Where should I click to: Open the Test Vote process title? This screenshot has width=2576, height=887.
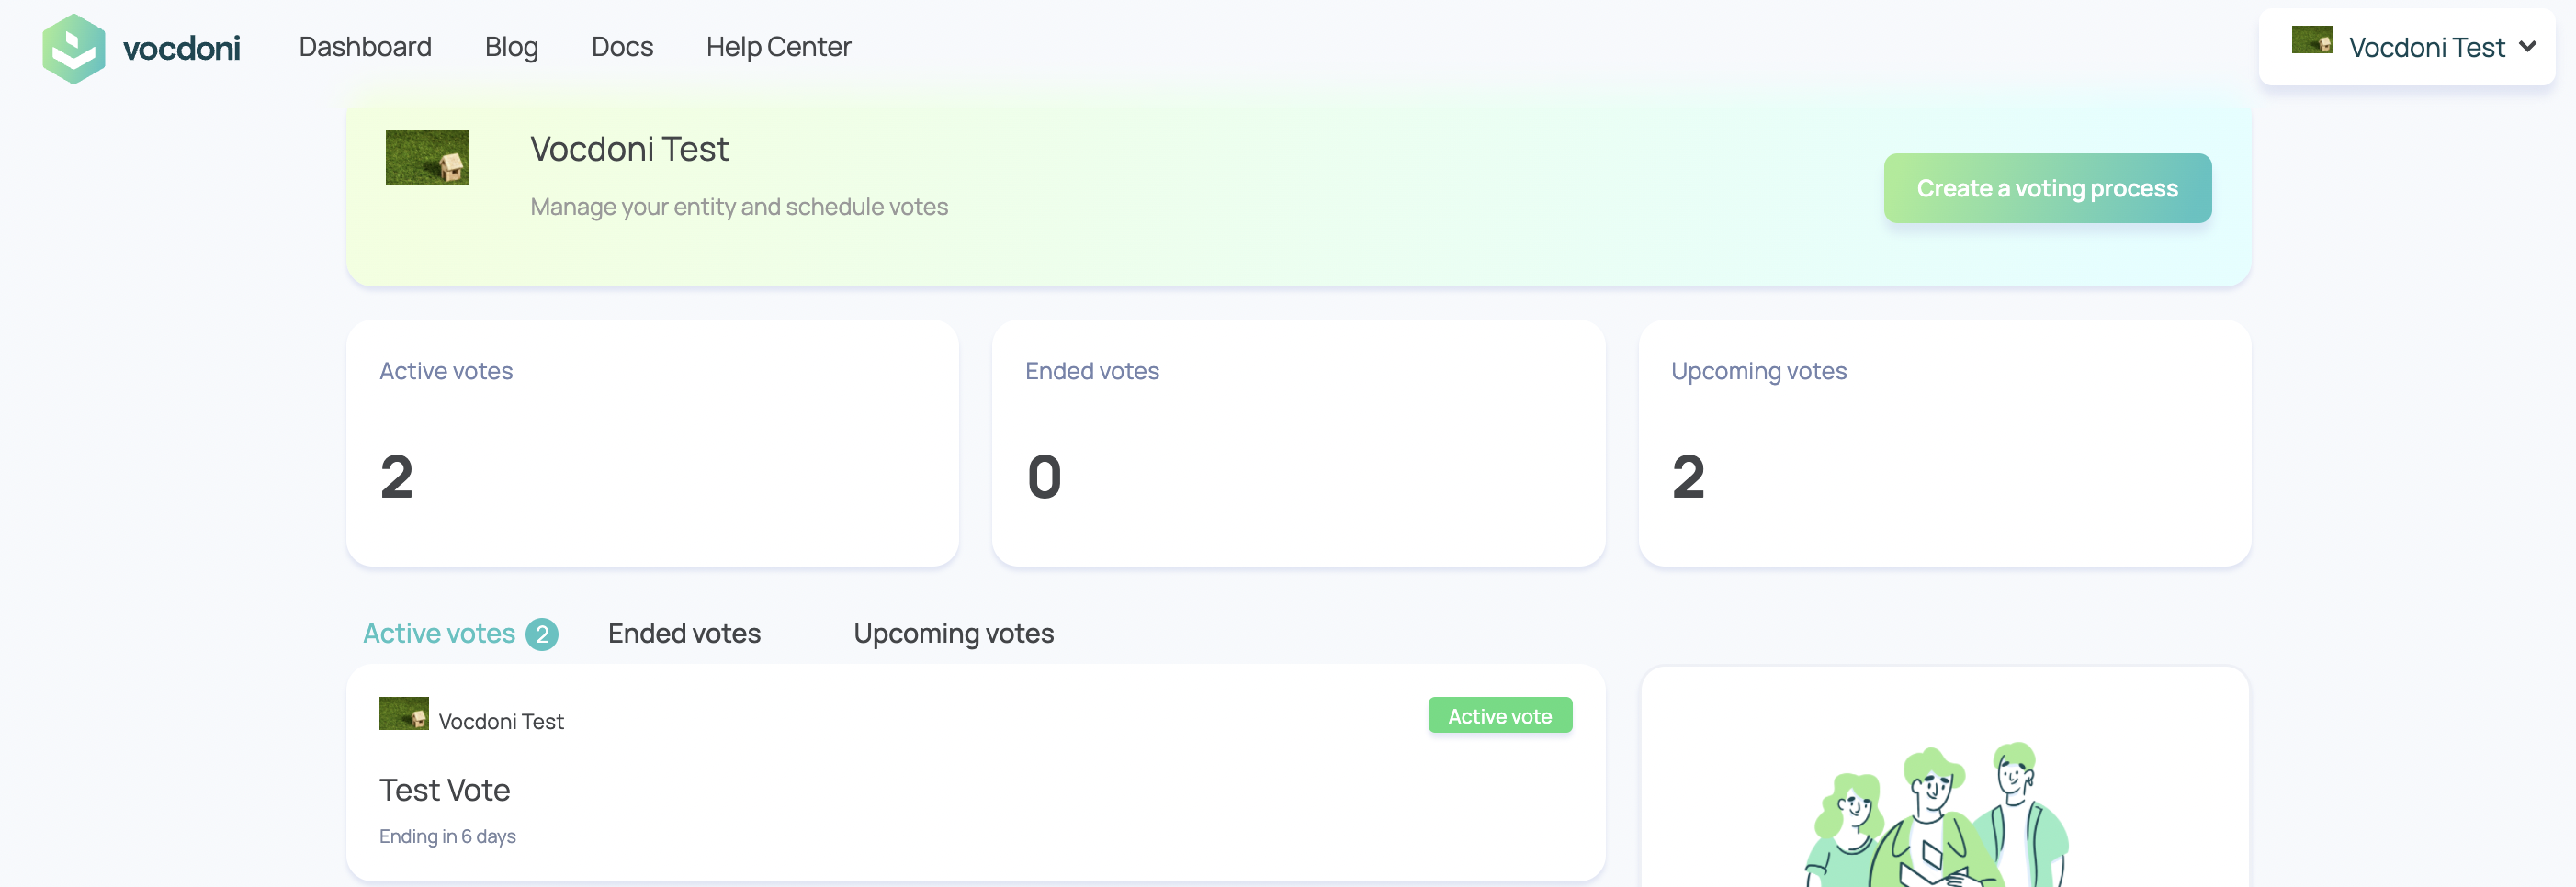tap(445, 790)
